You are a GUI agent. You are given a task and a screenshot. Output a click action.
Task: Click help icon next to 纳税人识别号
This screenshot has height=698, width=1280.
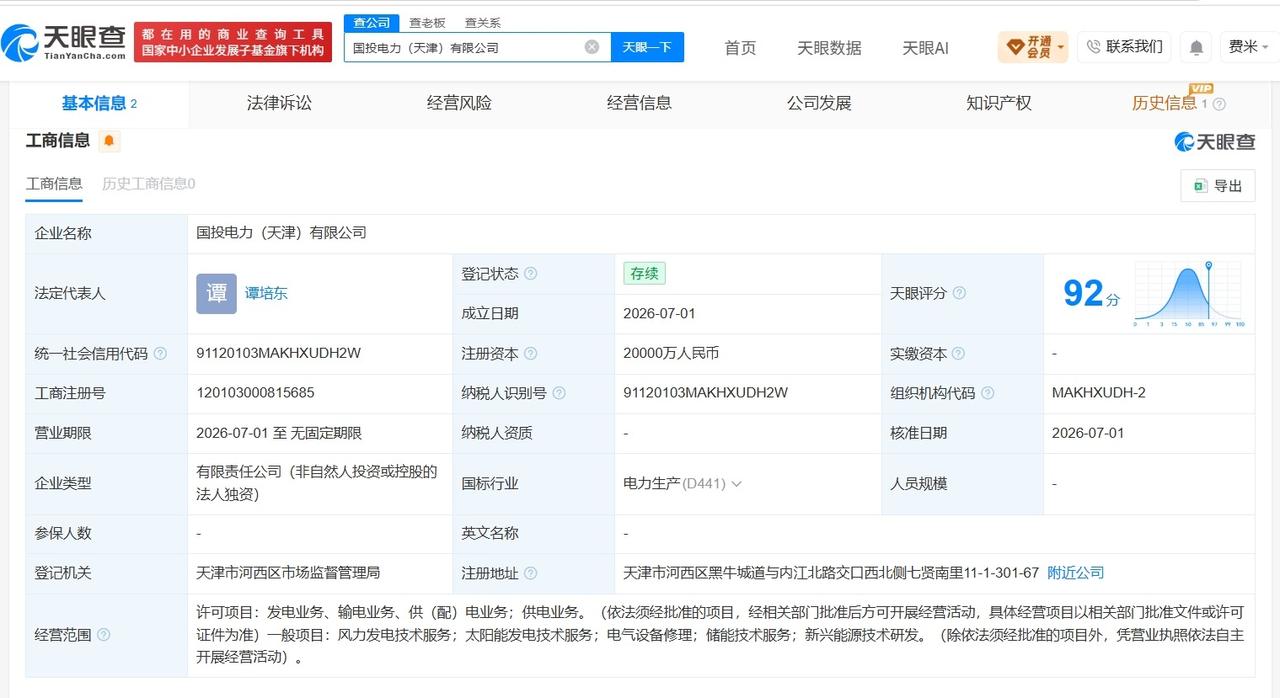coord(558,393)
